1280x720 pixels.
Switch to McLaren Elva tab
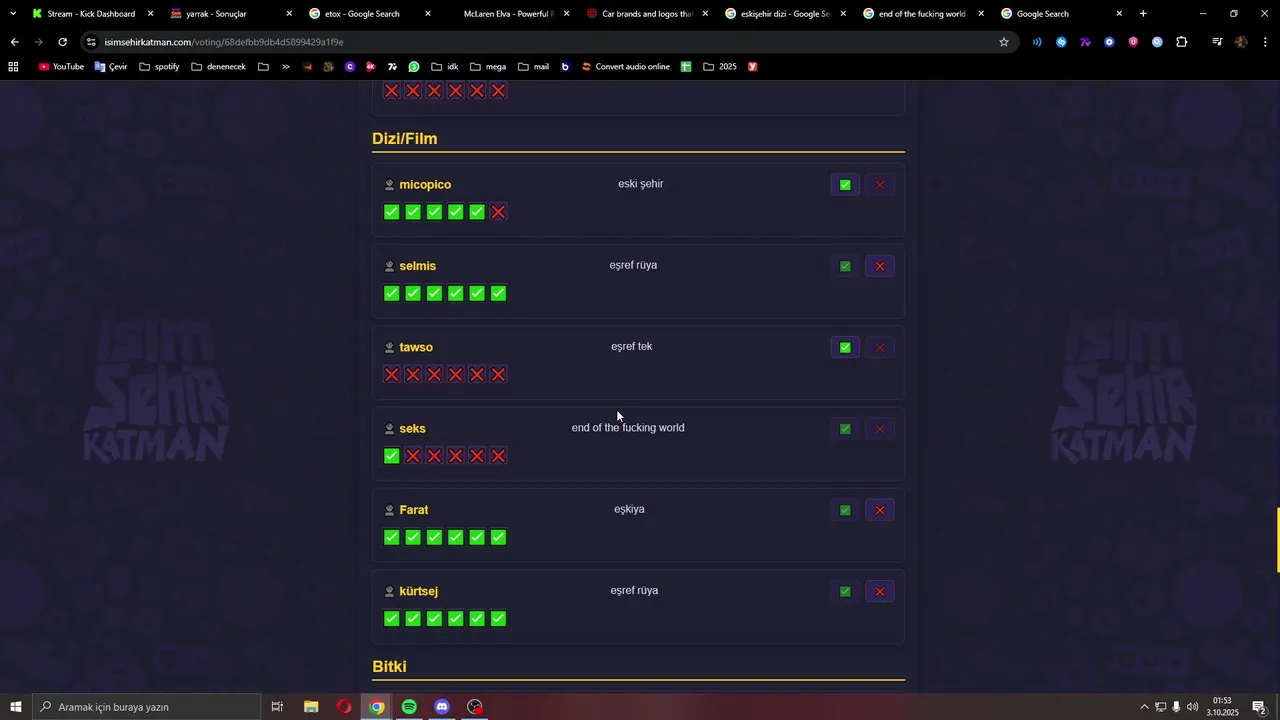pos(506,14)
